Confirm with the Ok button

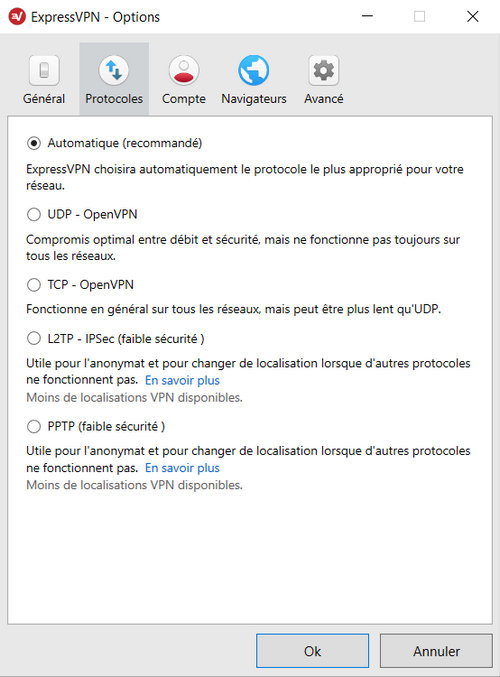pos(312,651)
